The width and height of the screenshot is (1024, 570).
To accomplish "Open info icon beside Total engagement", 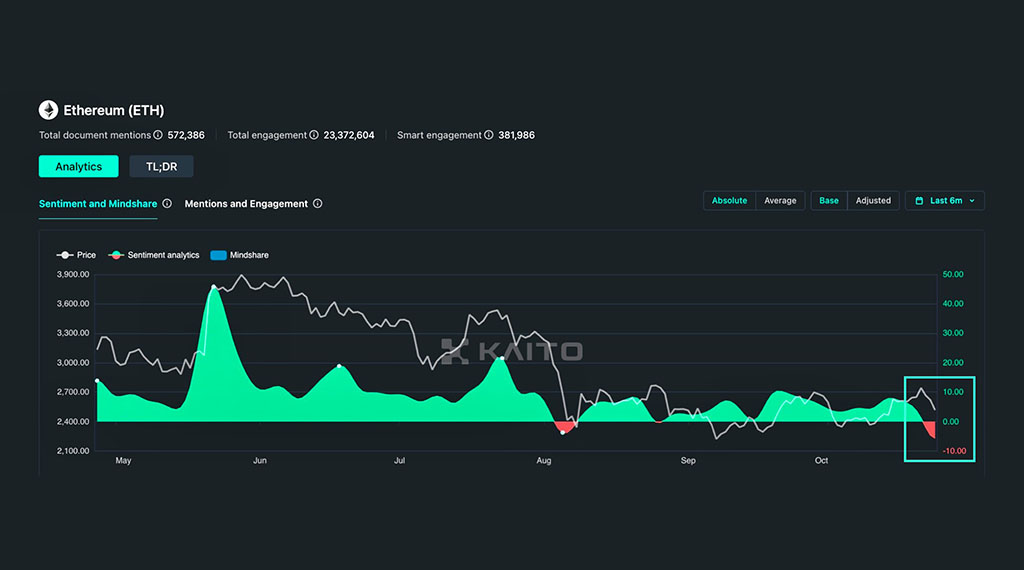I will tap(314, 135).
